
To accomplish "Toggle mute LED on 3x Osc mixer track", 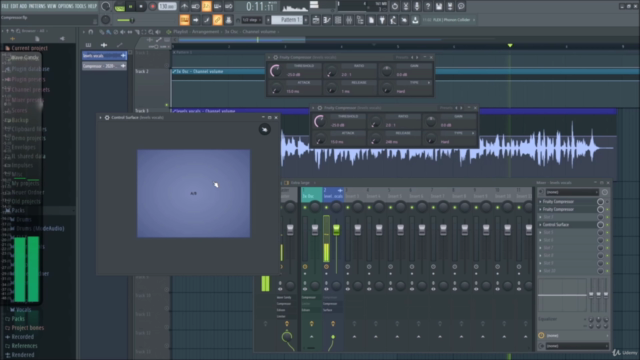I will [x=304, y=207].
